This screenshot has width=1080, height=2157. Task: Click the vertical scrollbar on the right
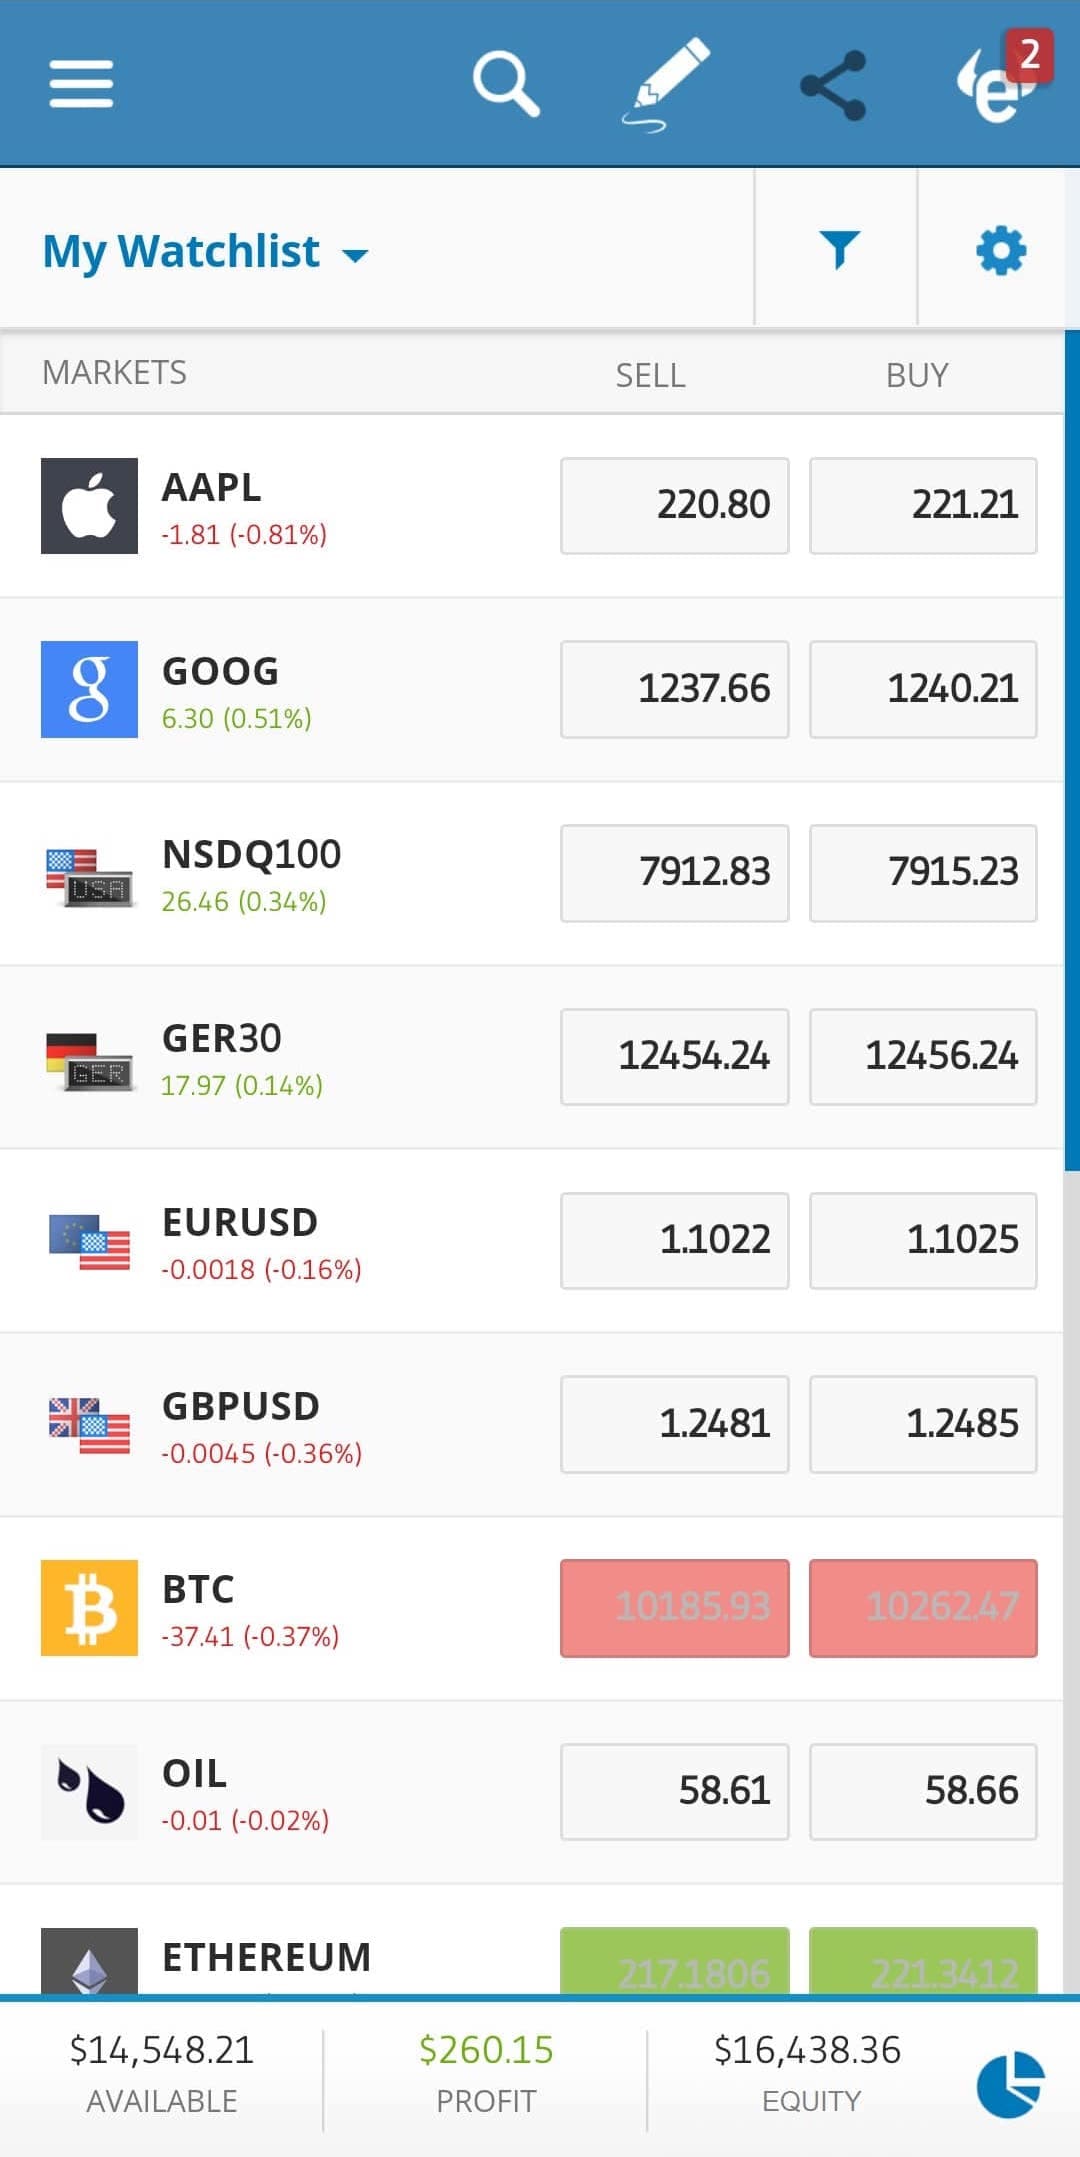click(1072, 750)
